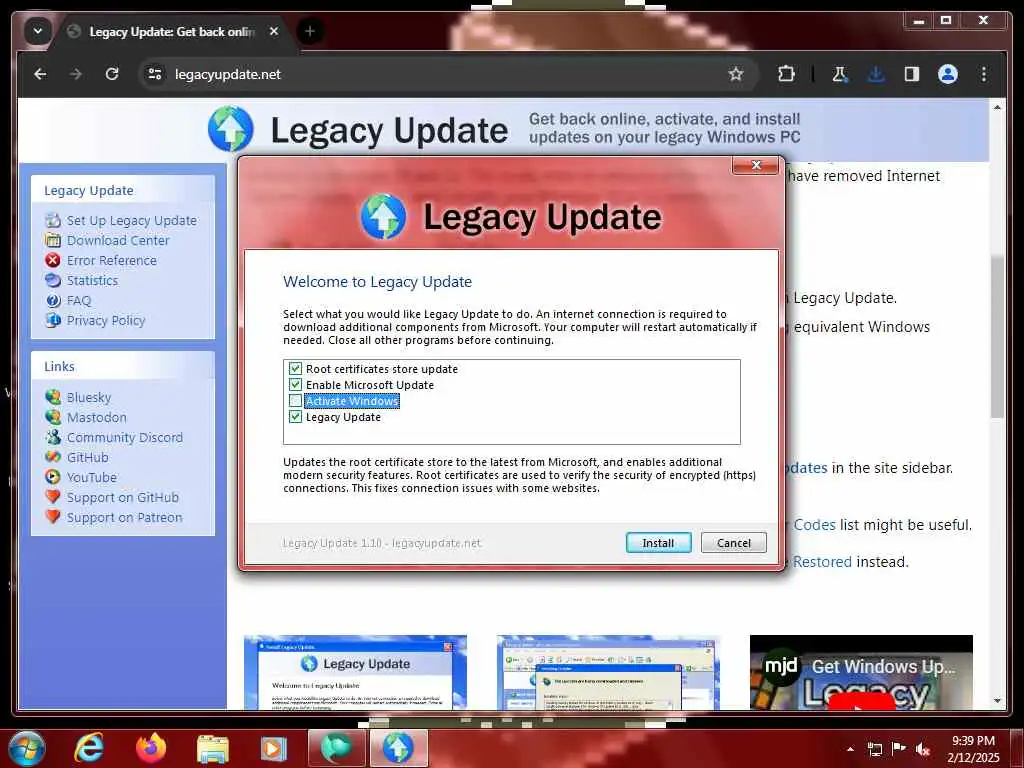
Task: Open Mastodon link in Links panel
Action: point(97,417)
